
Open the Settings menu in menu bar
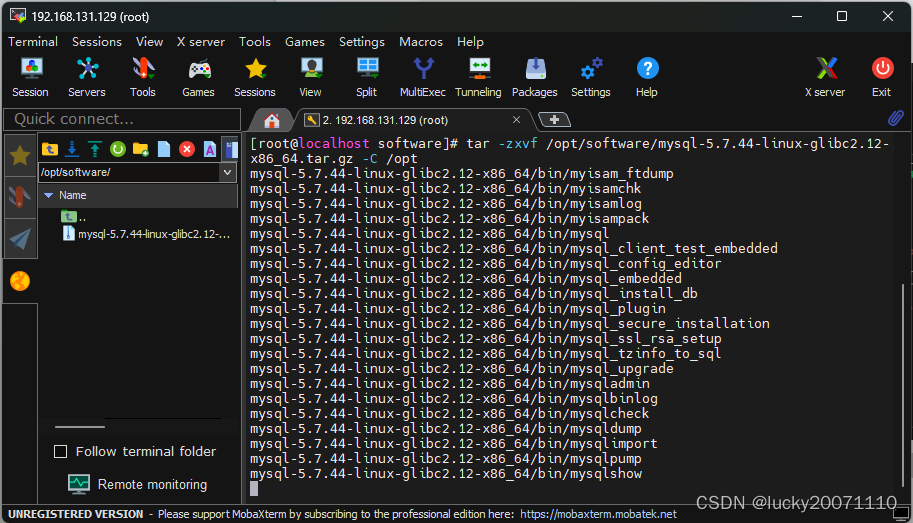click(x=362, y=42)
